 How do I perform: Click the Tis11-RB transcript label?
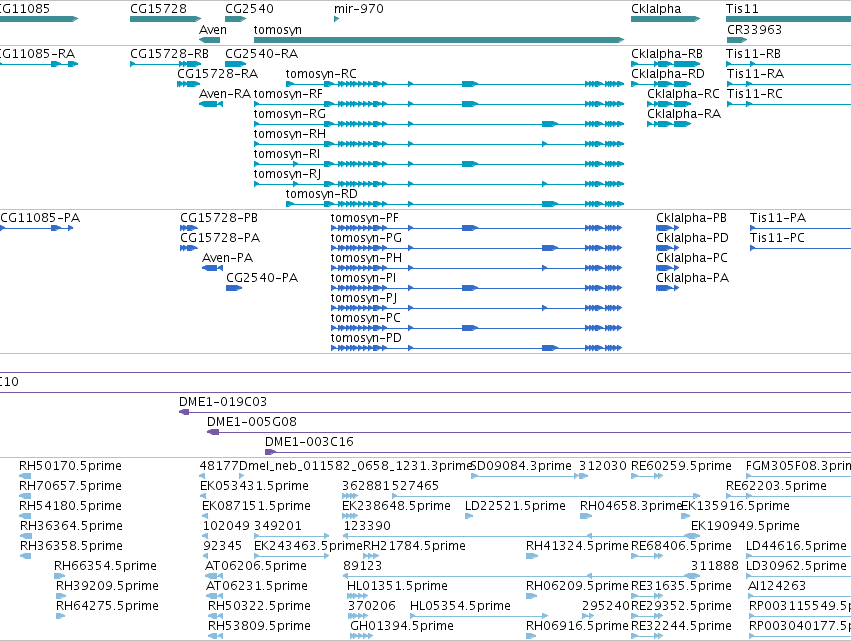pyautogui.click(x=753, y=54)
